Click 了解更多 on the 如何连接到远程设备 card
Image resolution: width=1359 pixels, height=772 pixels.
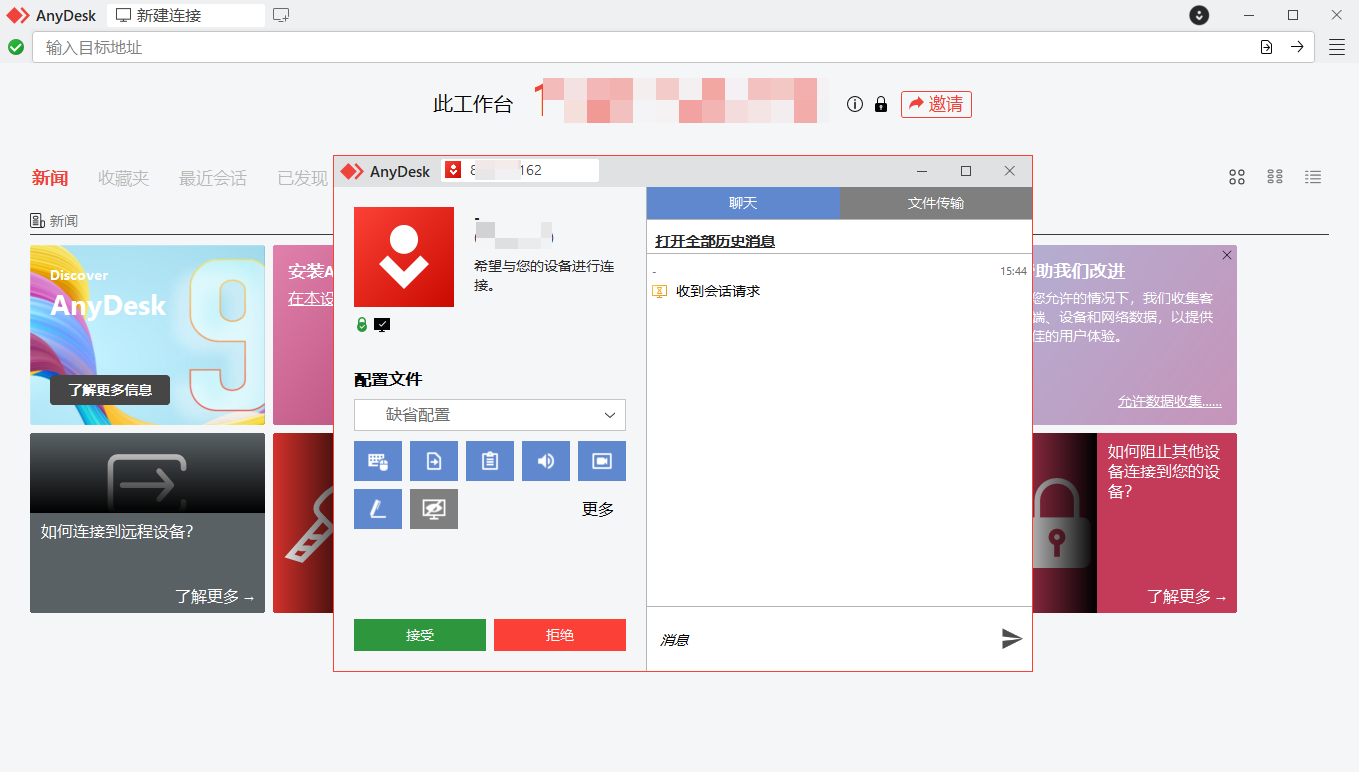(215, 597)
